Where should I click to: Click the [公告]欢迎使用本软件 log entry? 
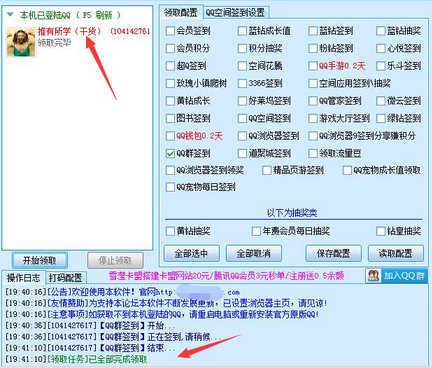click(x=123, y=292)
